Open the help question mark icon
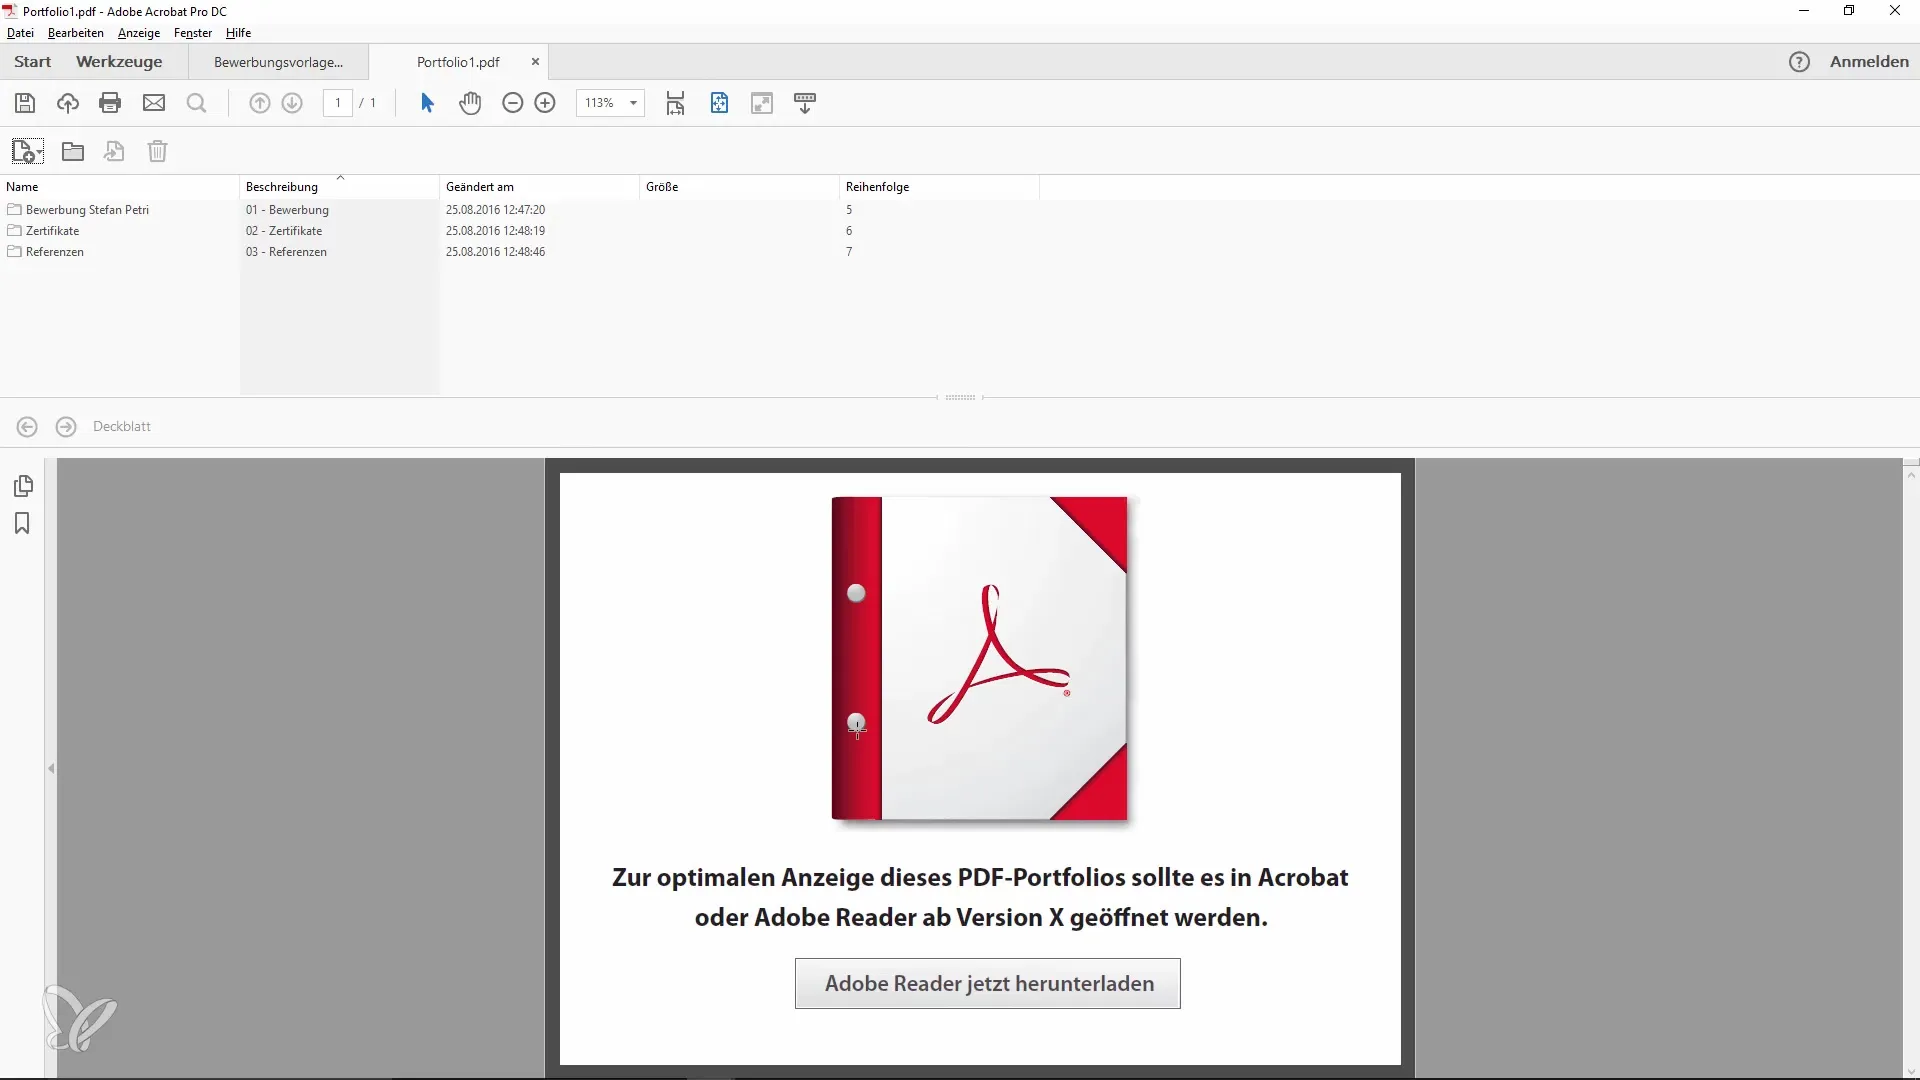This screenshot has height=1080, width=1920. coord(1799,62)
